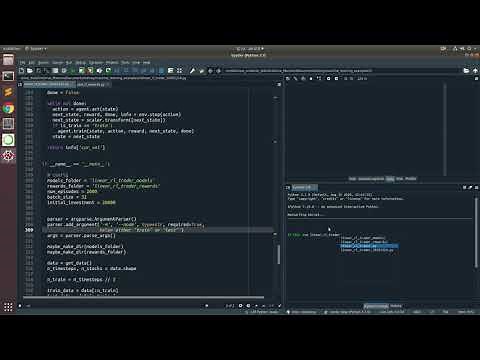
Task: Open the Debug menu
Action: pos(81,63)
